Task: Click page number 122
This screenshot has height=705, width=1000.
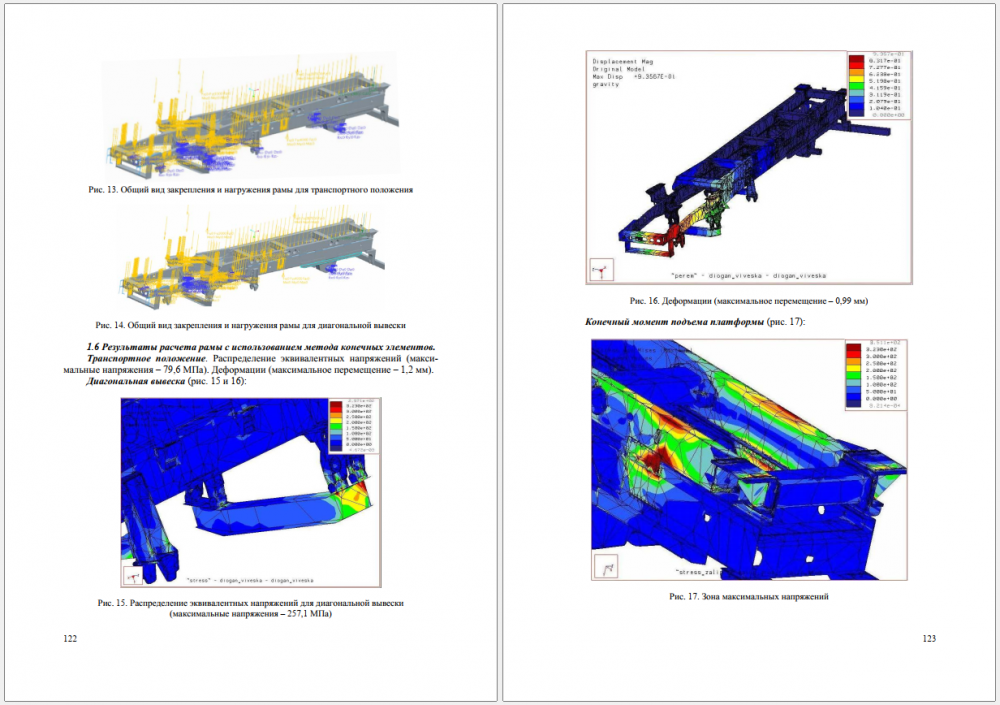Action: click(x=70, y=639)
